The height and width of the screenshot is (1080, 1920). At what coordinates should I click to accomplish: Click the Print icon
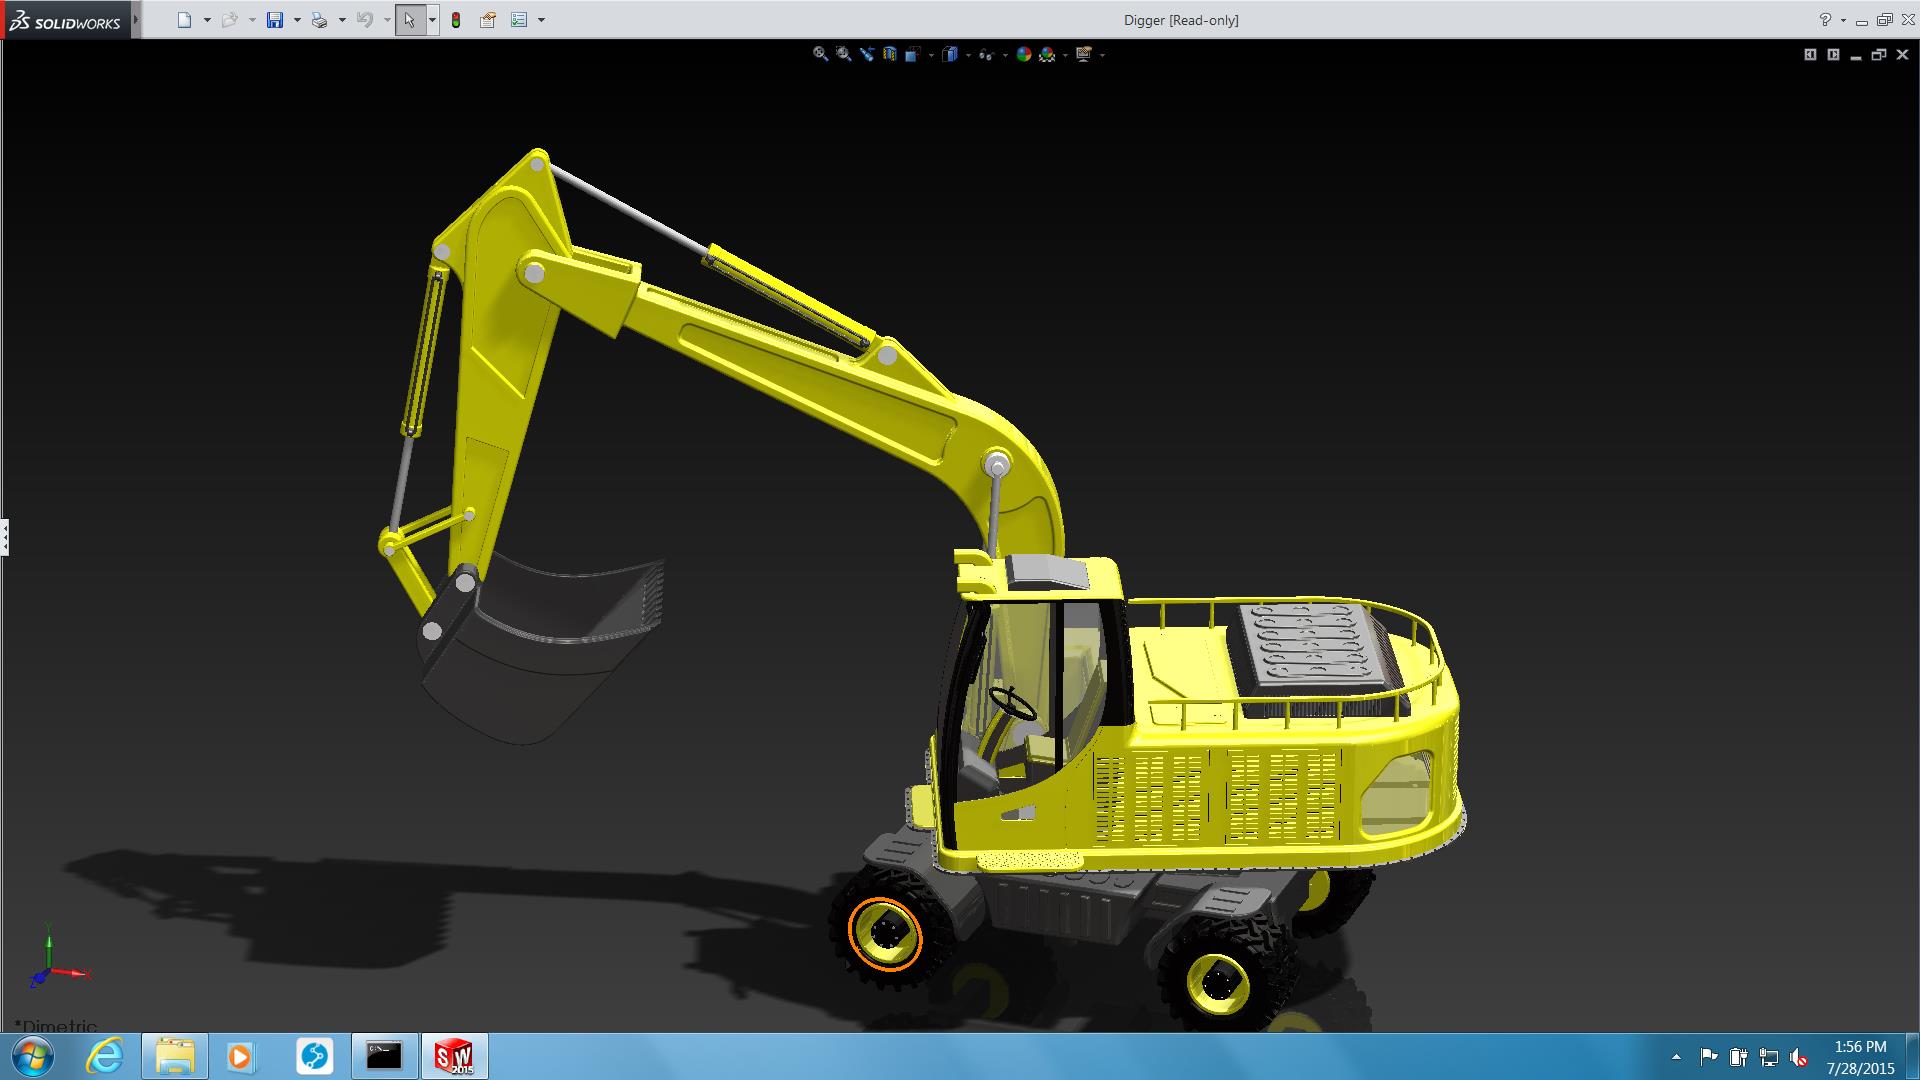click(x=319, y=20)
